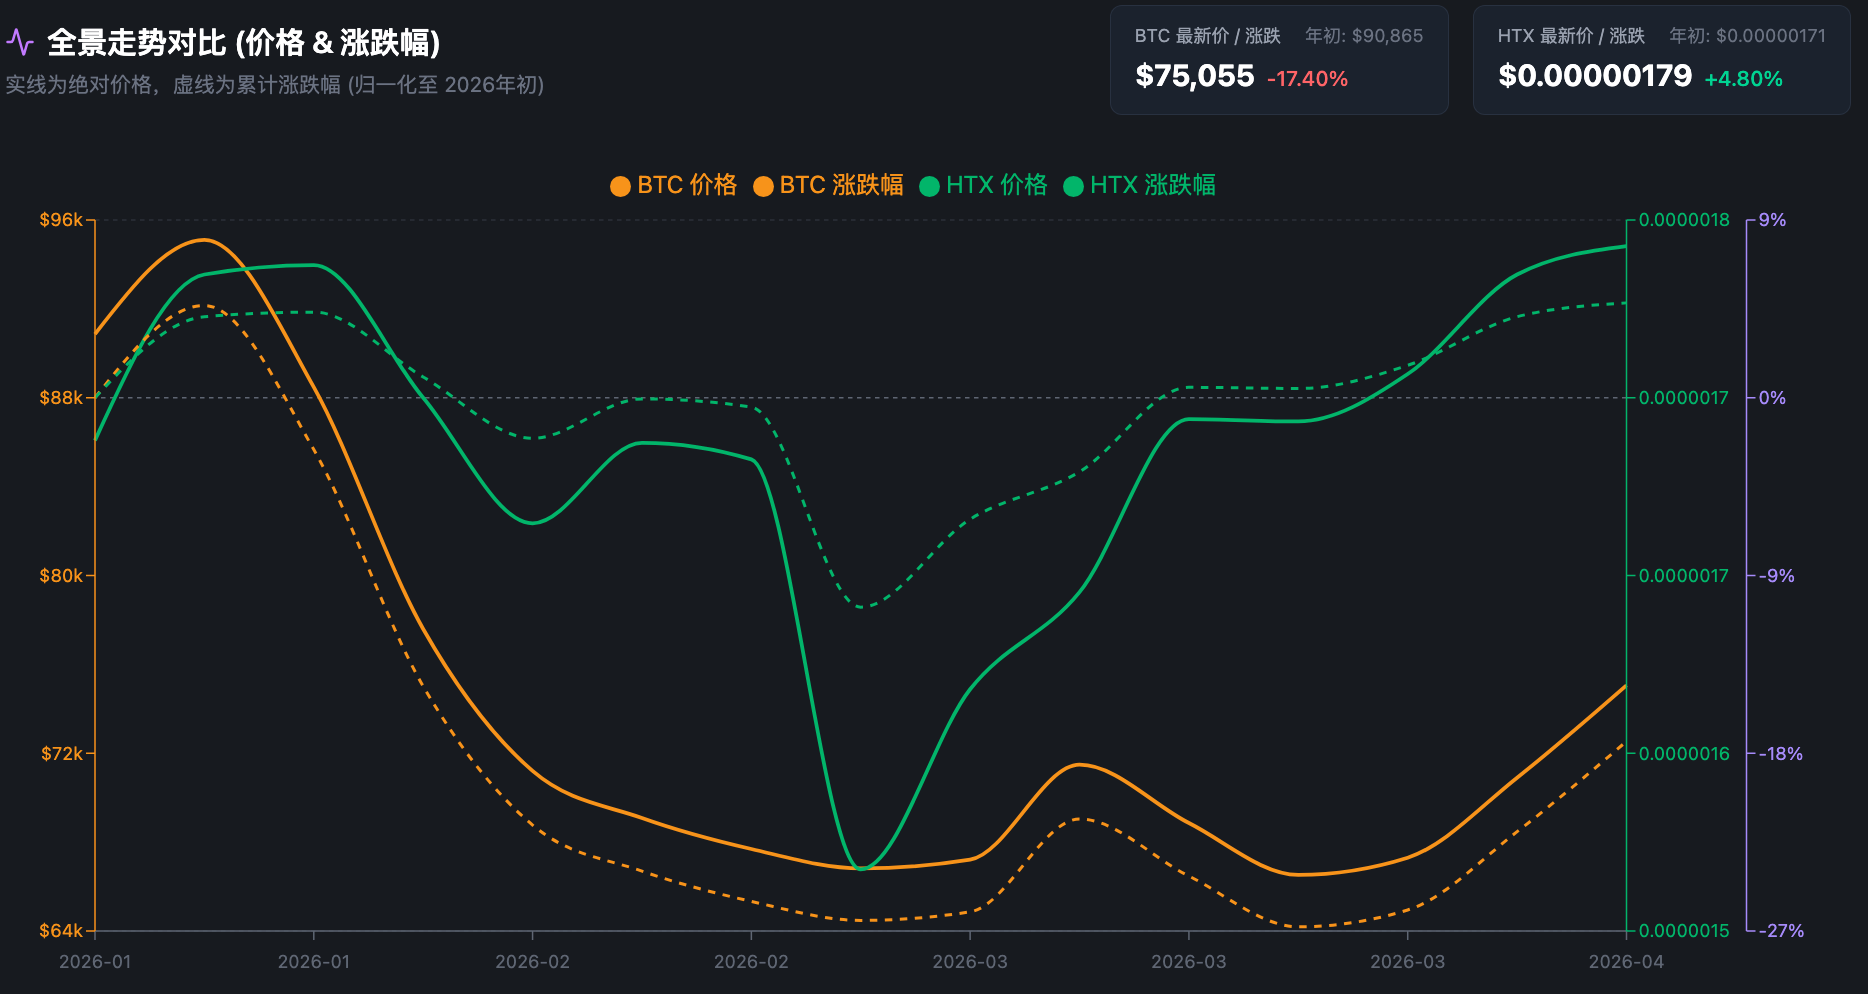The width and height of the screenshot is (1868, 994).
Task: Click the BTC -17.40% change value
Action: pos(1307,79)
